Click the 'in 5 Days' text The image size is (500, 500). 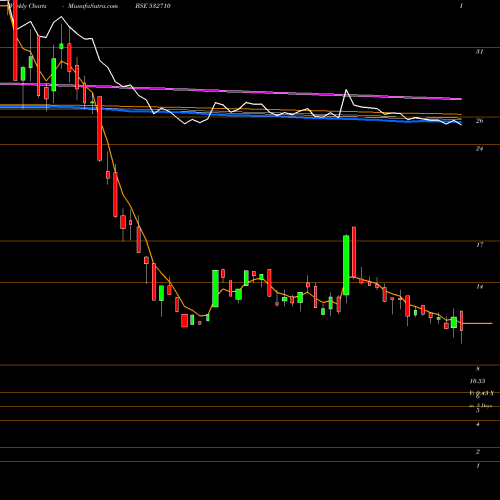click(480, 406)
